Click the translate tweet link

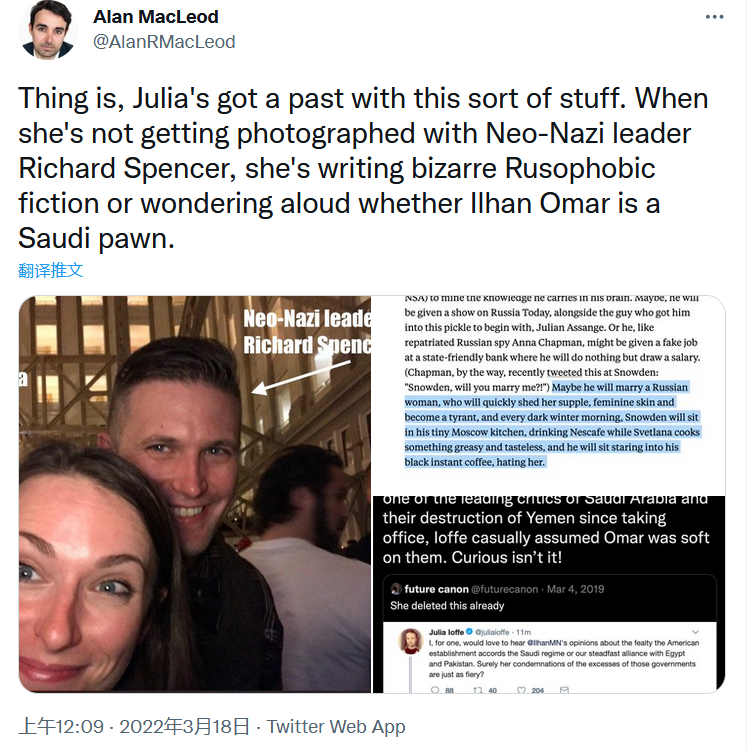tap(51, 270)
